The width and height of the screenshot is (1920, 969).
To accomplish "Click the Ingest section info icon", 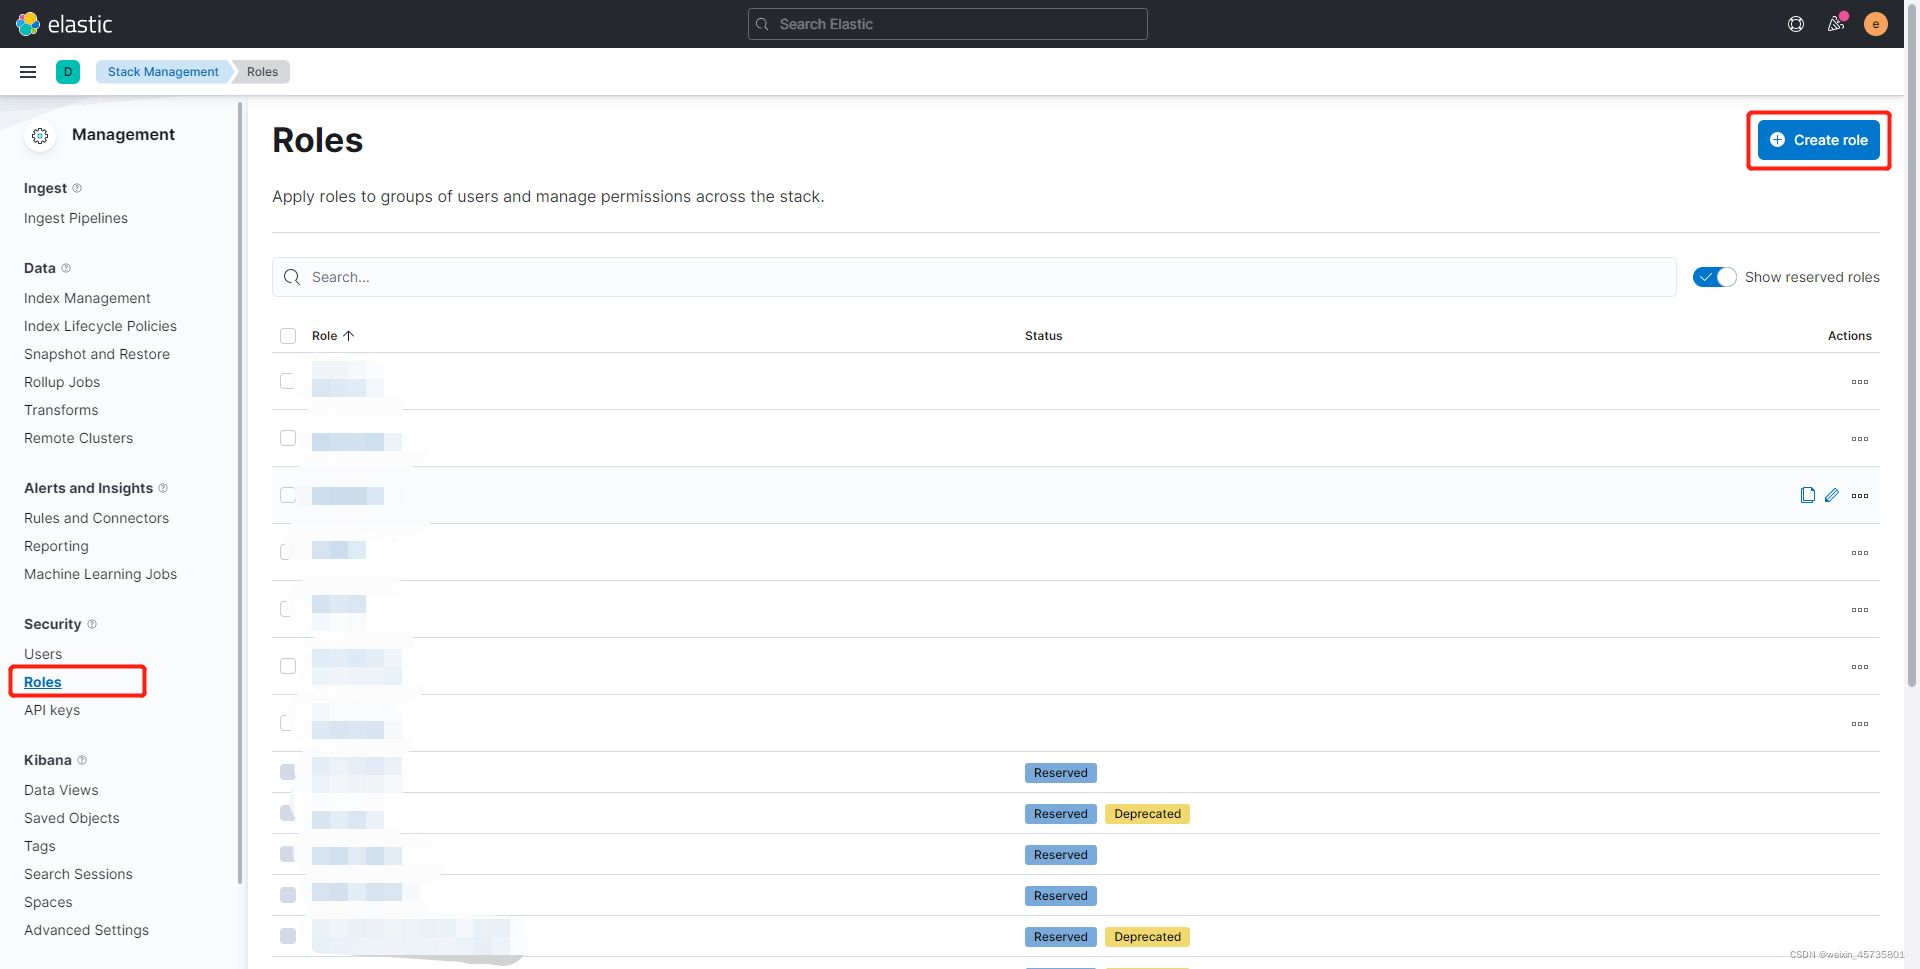I will click(x=77, y=188).
